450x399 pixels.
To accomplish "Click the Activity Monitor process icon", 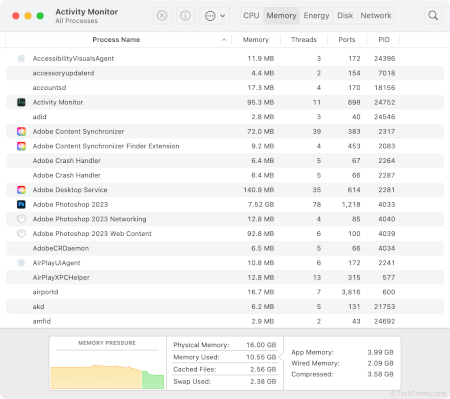I will [21, 102].
